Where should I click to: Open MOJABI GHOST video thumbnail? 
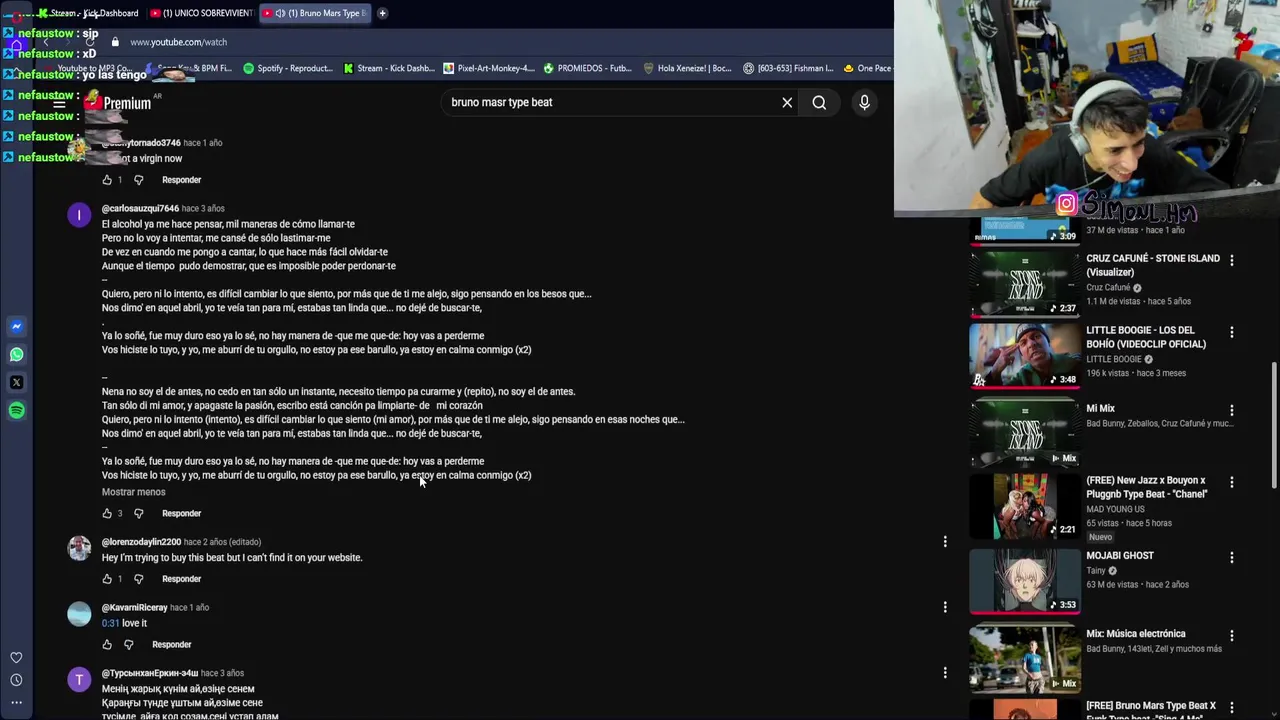point(1024,580)
